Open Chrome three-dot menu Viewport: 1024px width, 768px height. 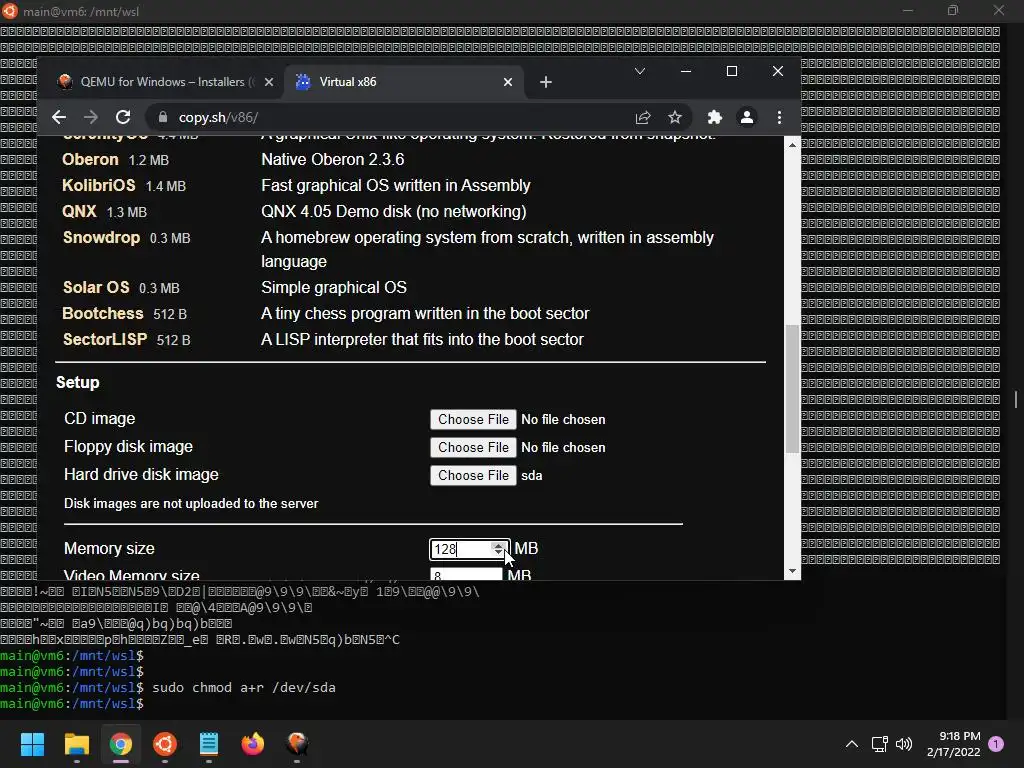[779, 117]
